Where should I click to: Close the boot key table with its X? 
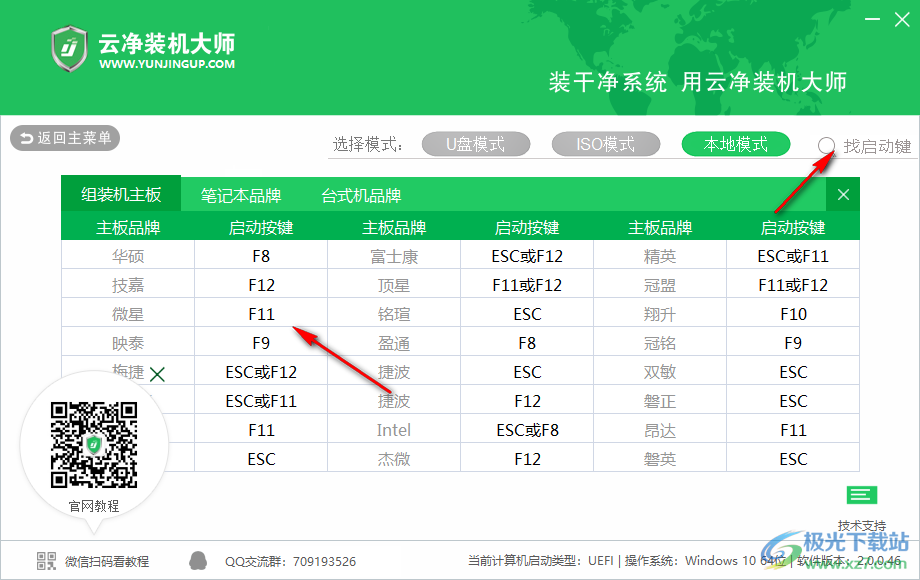pyautogui.click(x=843, y=194)
